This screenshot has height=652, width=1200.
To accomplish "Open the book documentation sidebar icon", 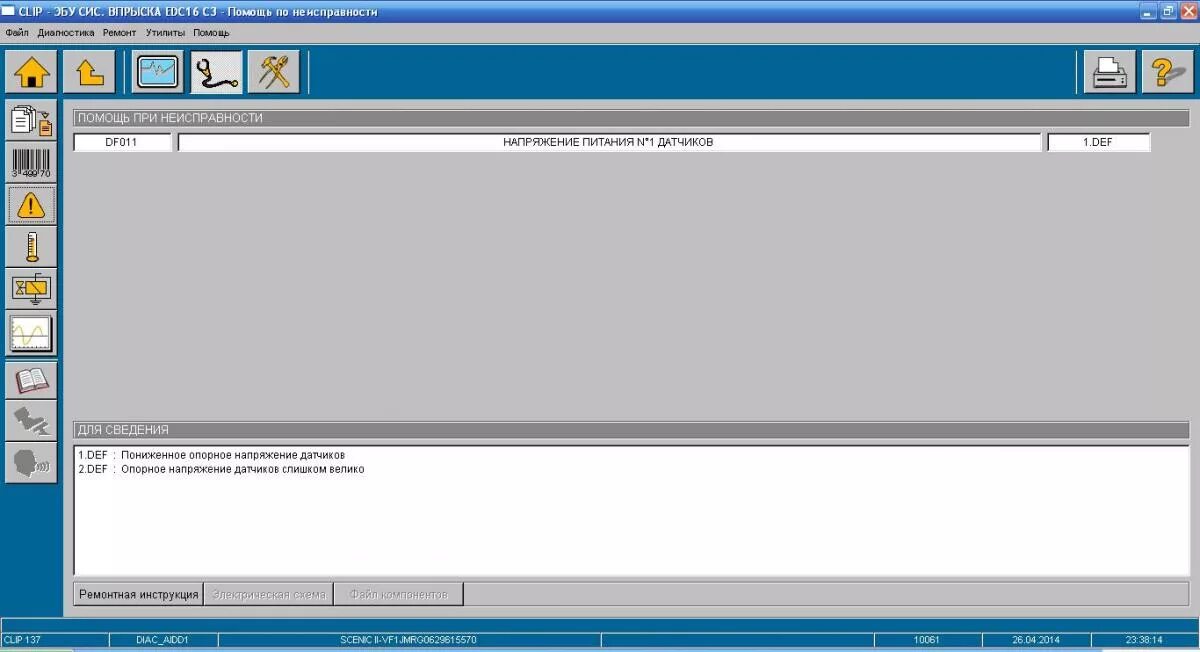I will click(x=31, y=380).
